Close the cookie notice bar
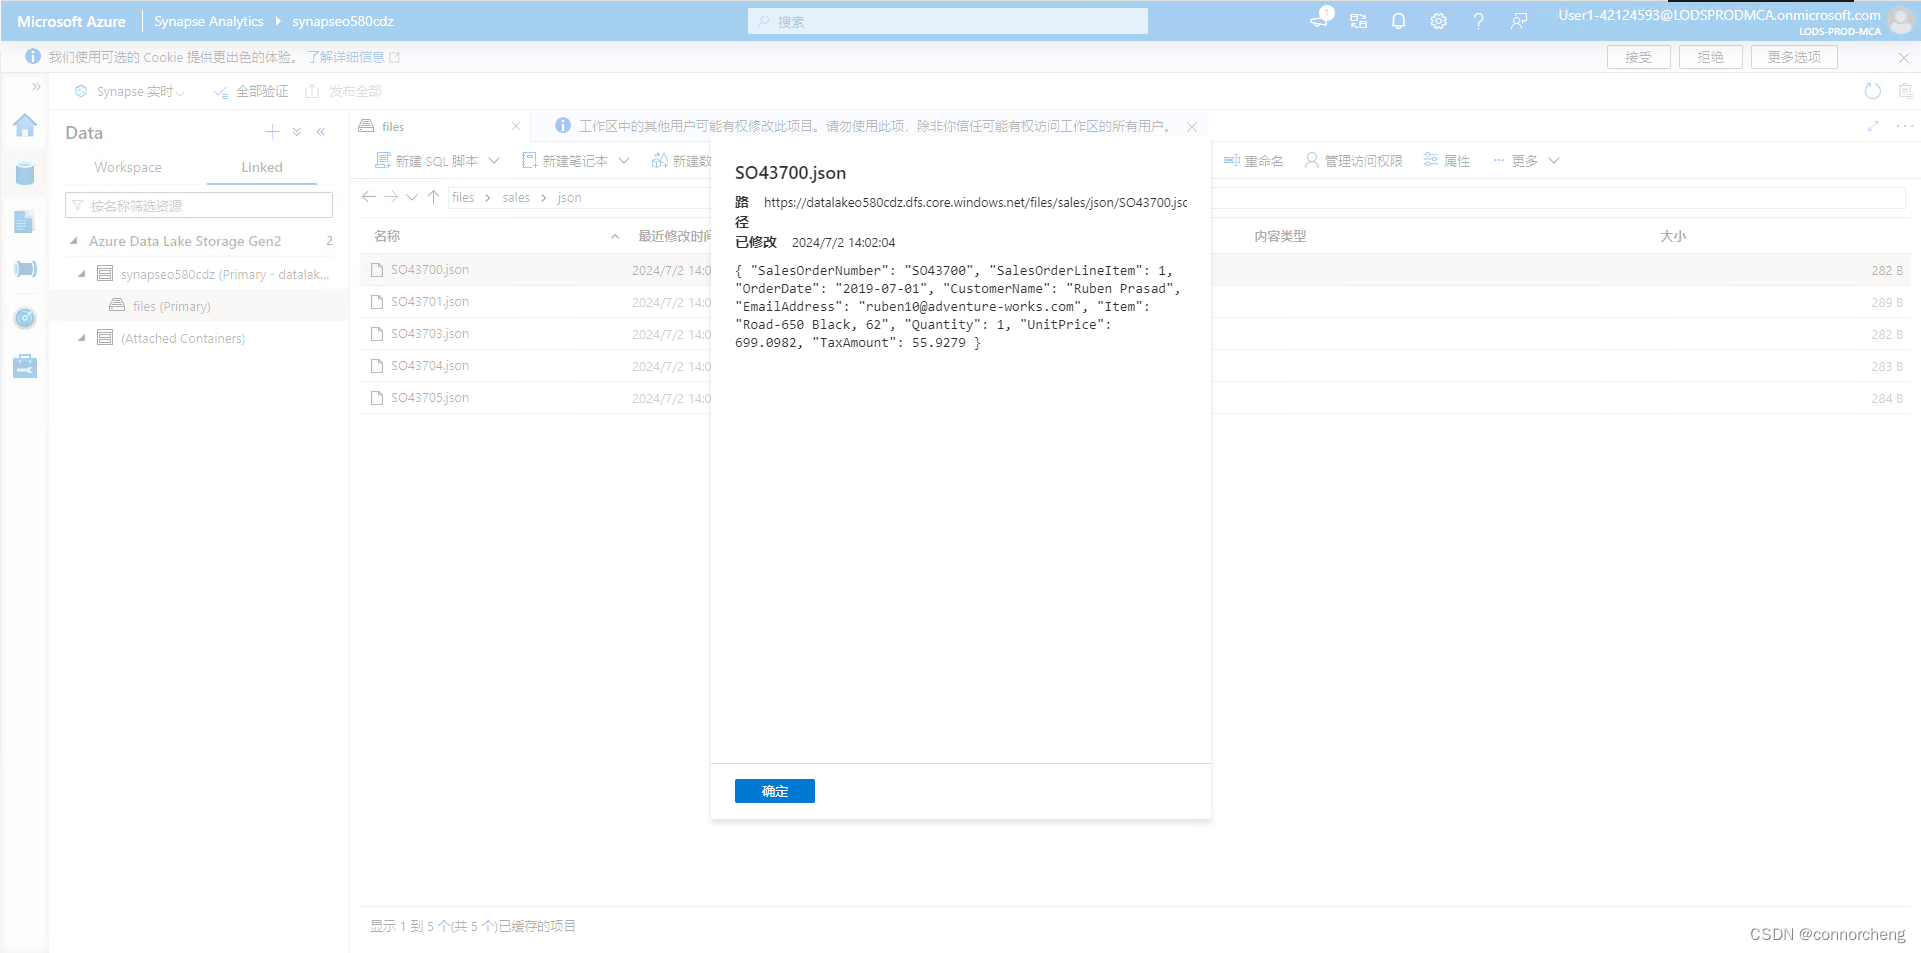 pyautogui.click(x=1904, y=58)
